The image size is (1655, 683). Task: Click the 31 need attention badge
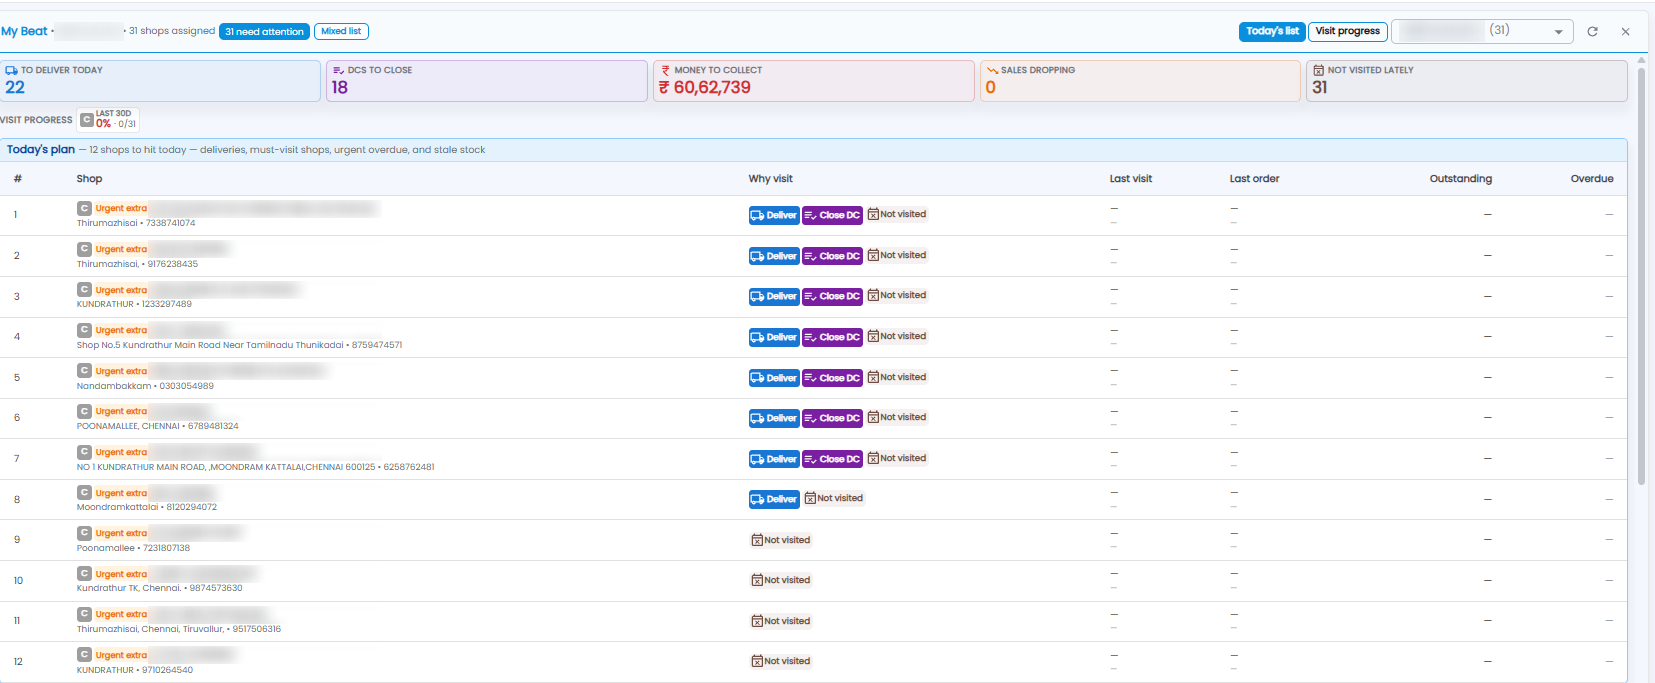[264, 31]
